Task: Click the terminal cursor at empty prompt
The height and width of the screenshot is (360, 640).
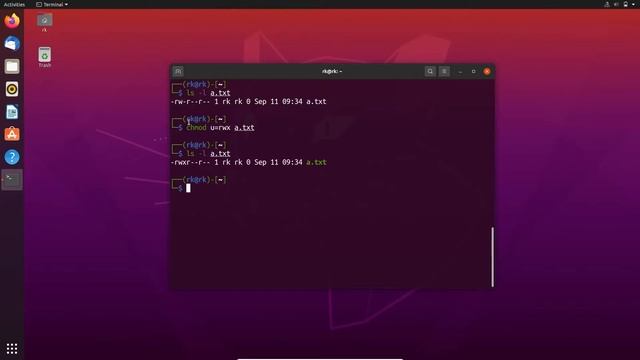Action: point(188,188)
